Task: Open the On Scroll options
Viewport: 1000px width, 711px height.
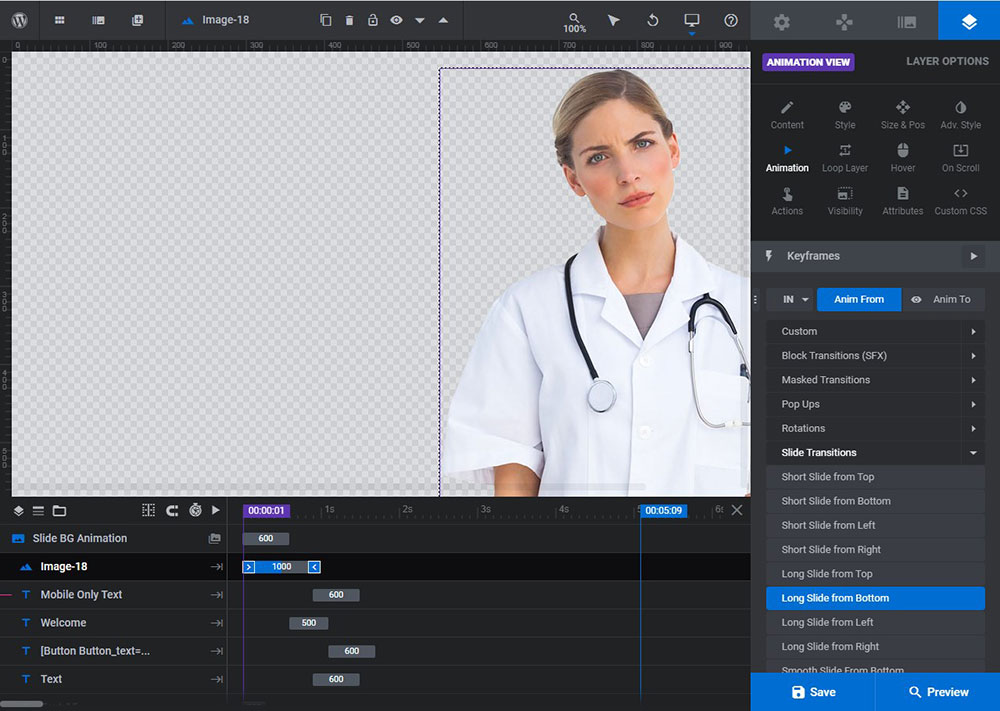Action: point(960,158)
